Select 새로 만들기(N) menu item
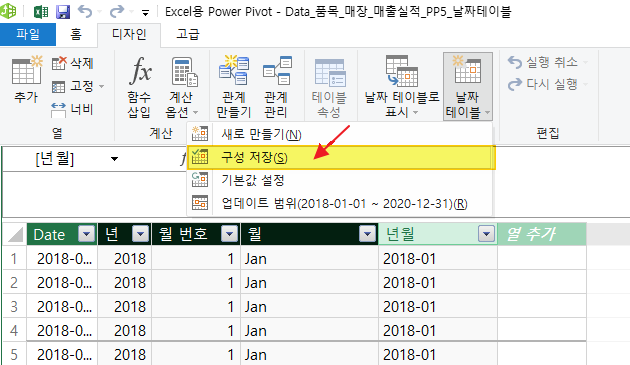 (x=340, y=134)
